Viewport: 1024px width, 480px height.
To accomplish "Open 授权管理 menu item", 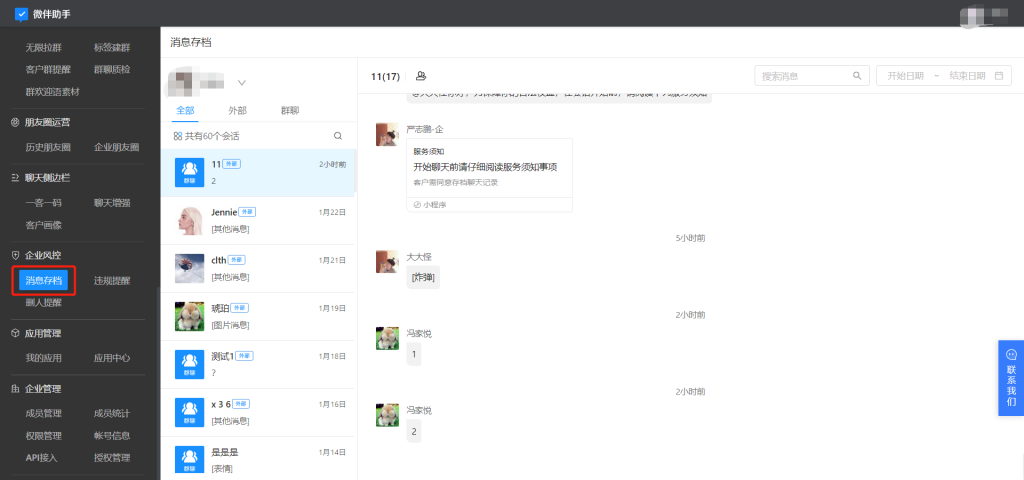I will tap(112, 458).
